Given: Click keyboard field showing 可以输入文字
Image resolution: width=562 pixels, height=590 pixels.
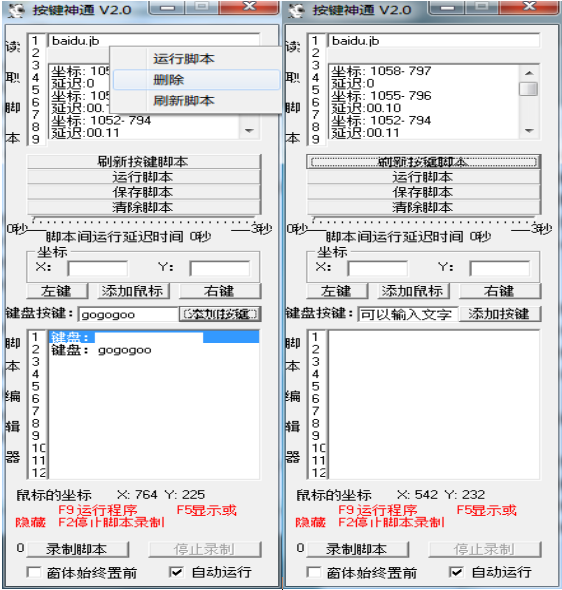Looking at the screenshot, I should point(408,314).
